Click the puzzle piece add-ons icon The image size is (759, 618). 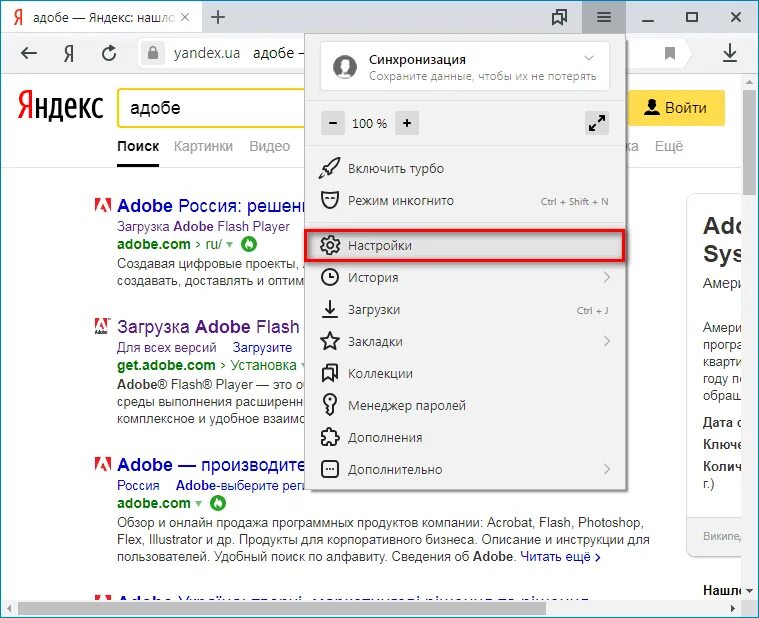(330, 437)
